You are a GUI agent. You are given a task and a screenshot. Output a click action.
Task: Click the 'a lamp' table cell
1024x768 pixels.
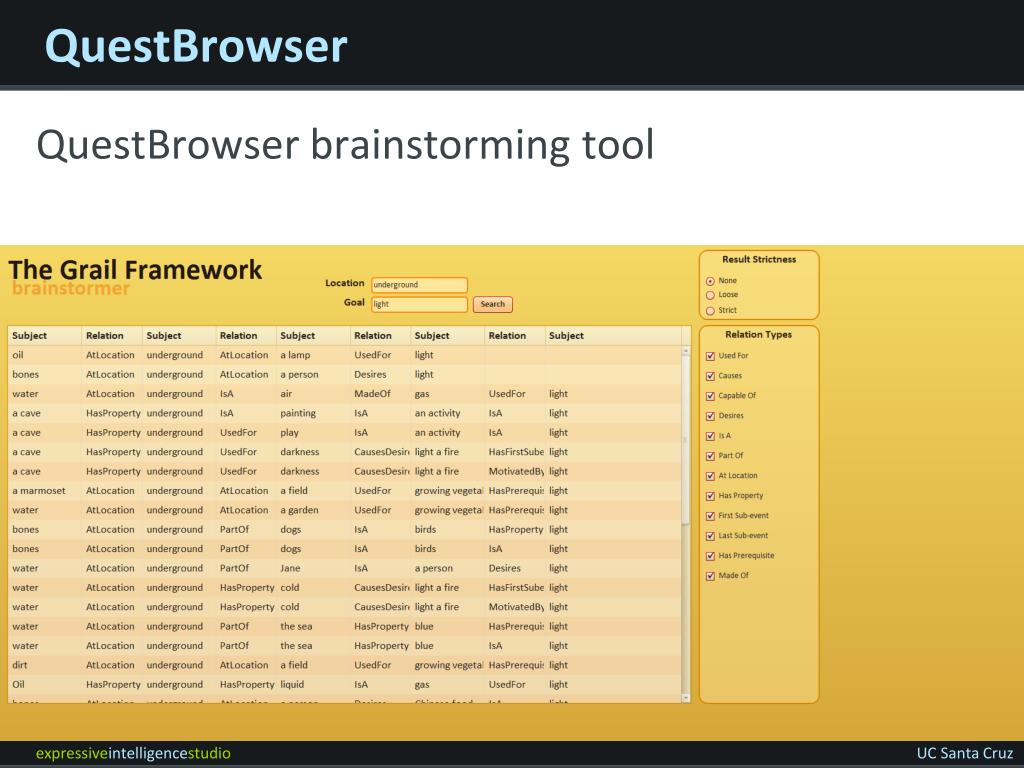(x=295, y=355)
